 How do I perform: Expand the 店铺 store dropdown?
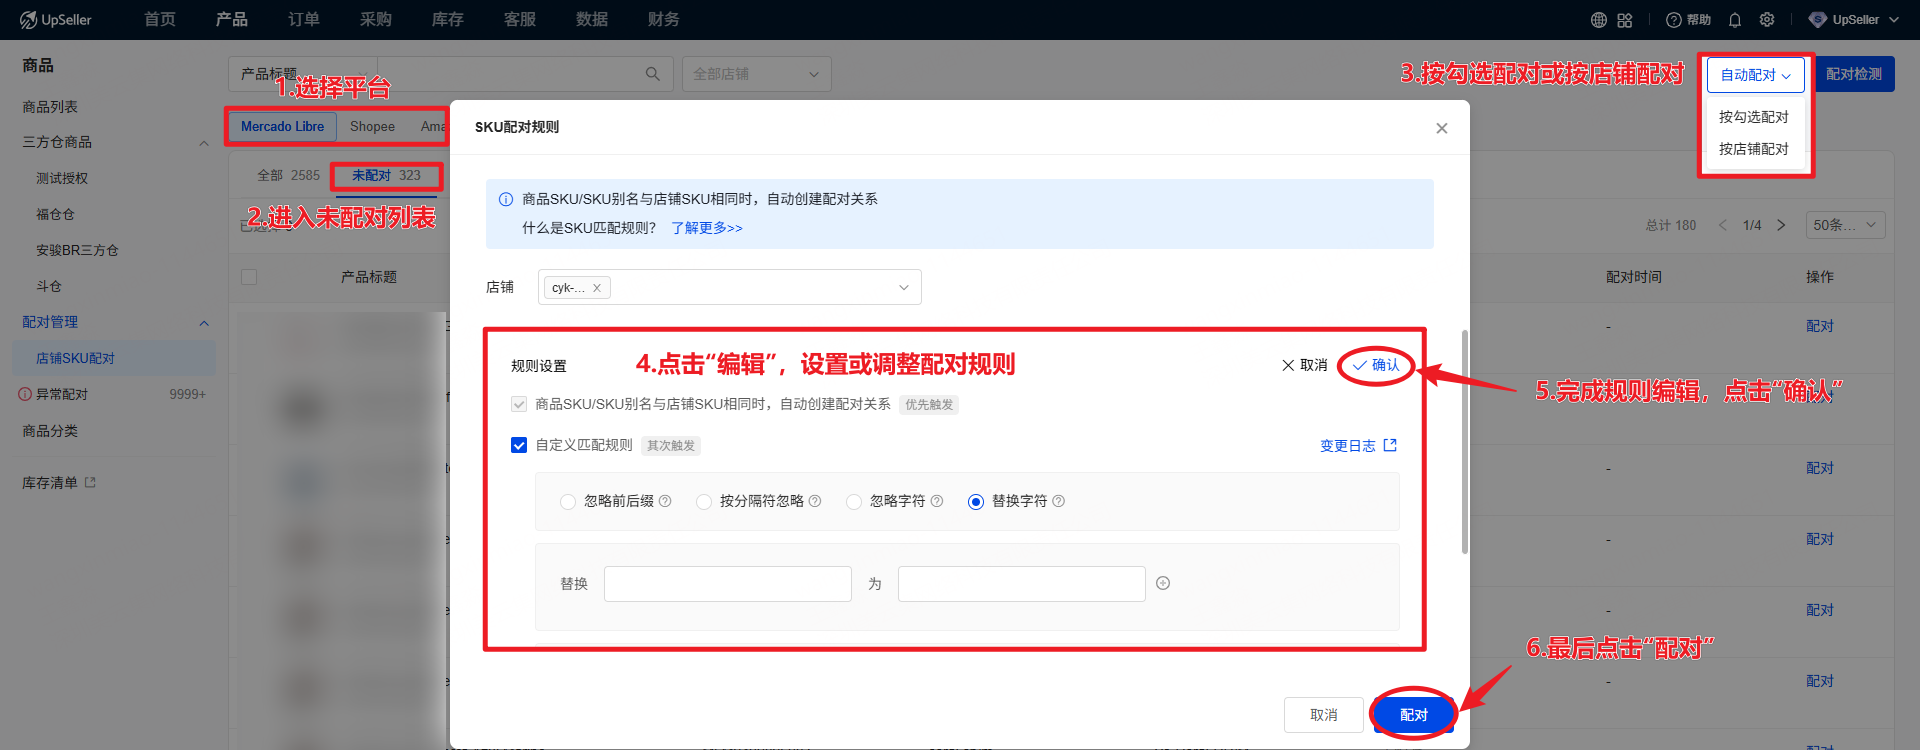pyautogui.click(x=903, y=288)
